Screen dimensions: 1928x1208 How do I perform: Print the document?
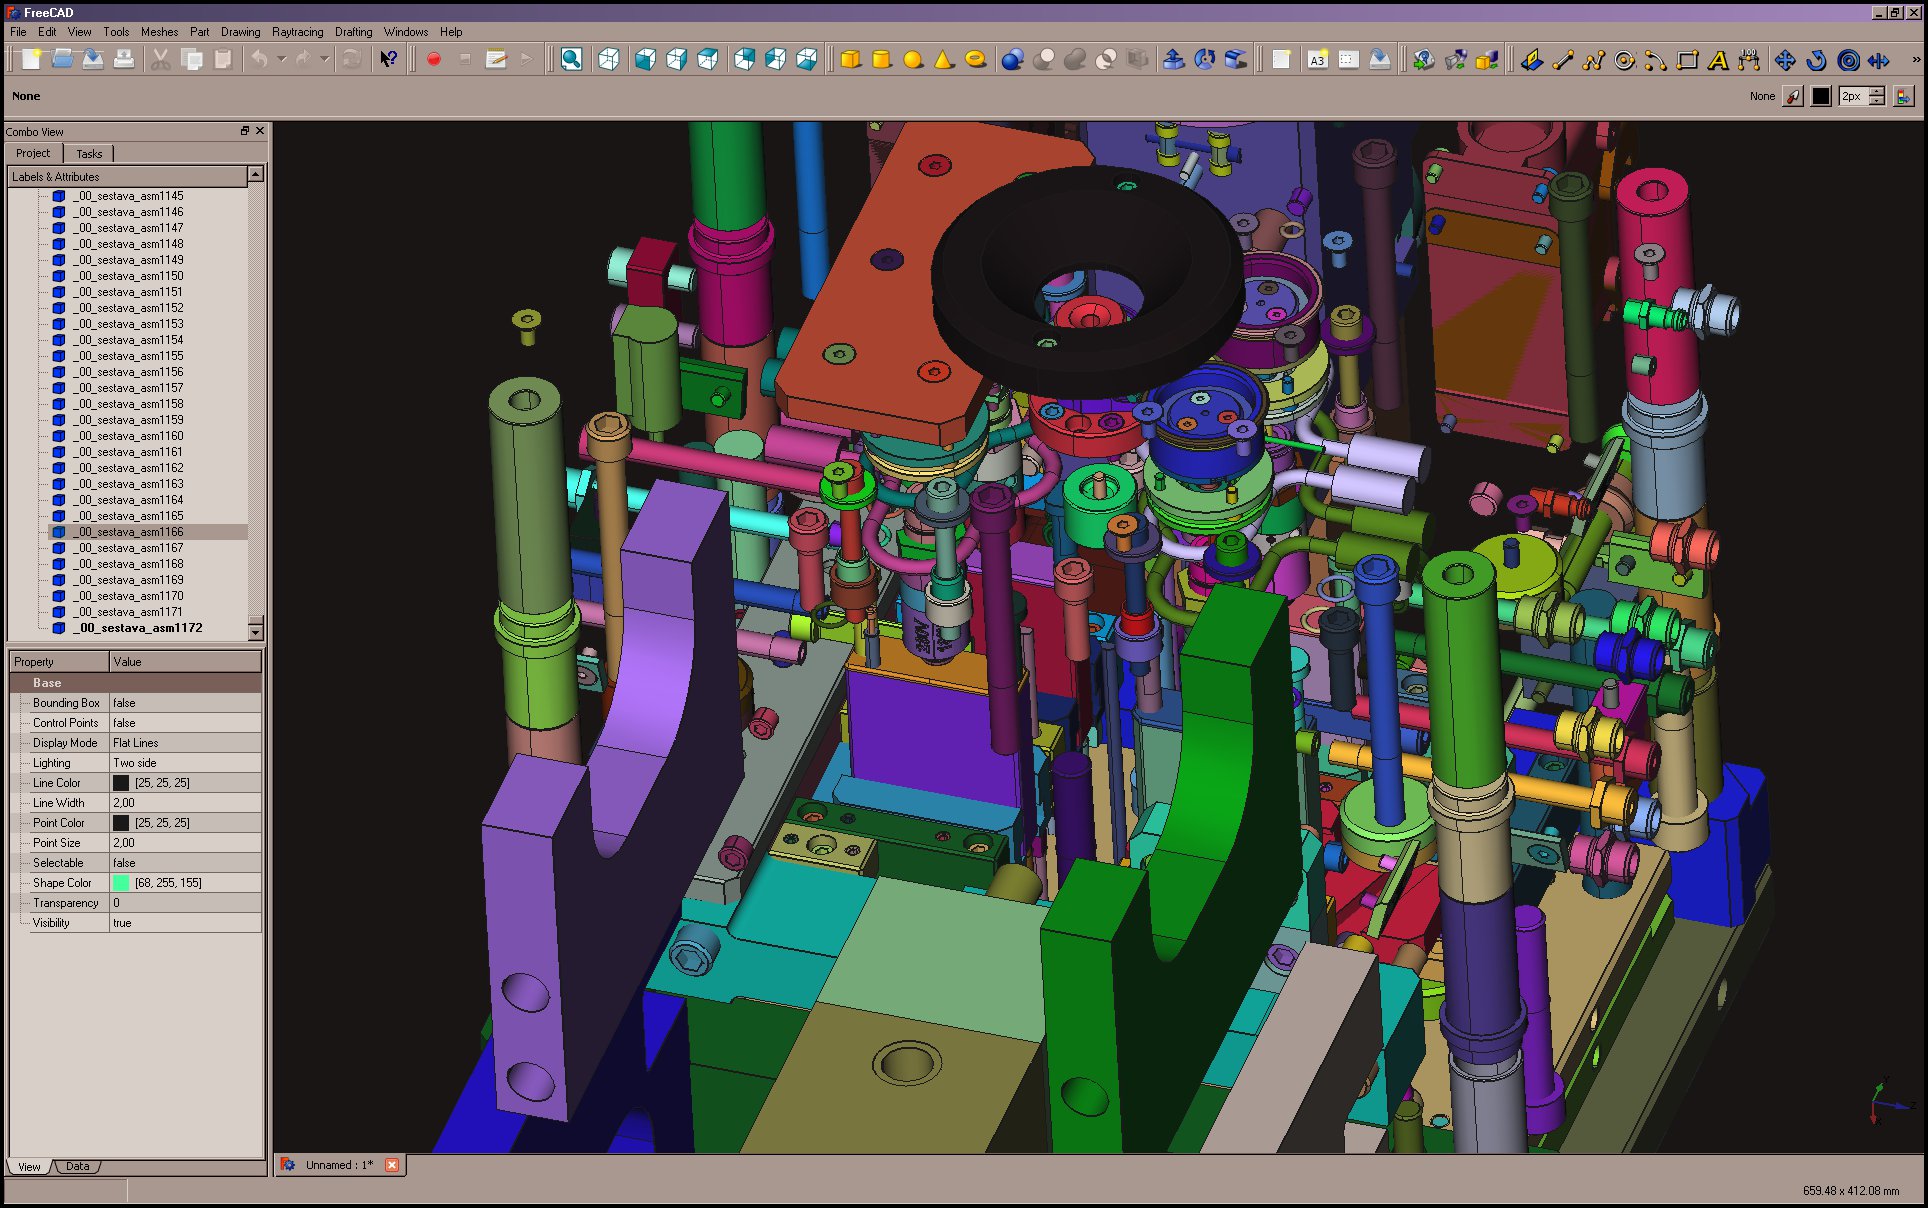point(124,60)
